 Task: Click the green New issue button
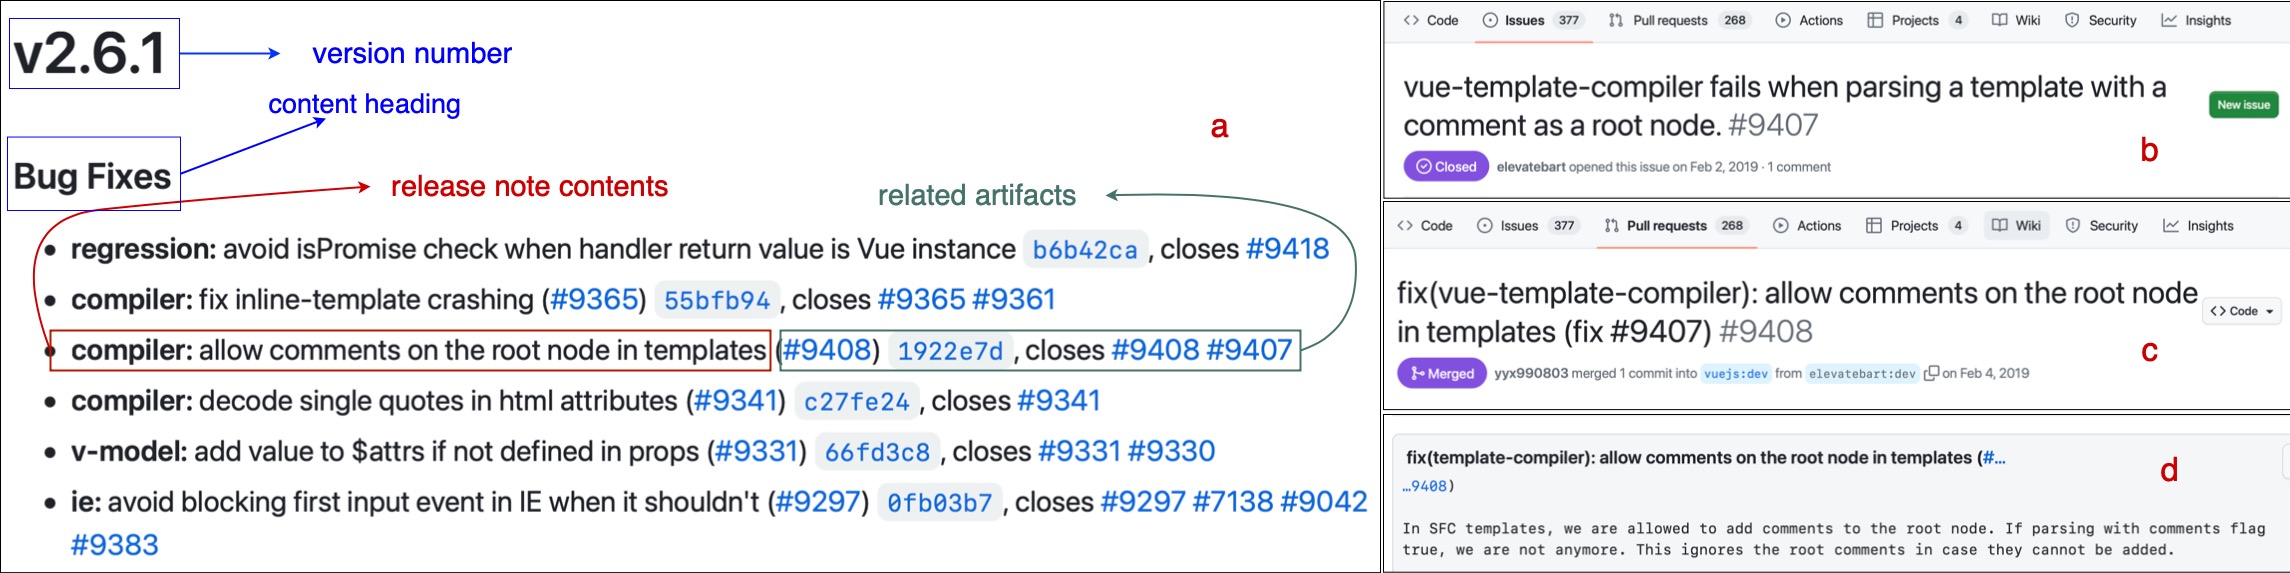pos(2243,105)
